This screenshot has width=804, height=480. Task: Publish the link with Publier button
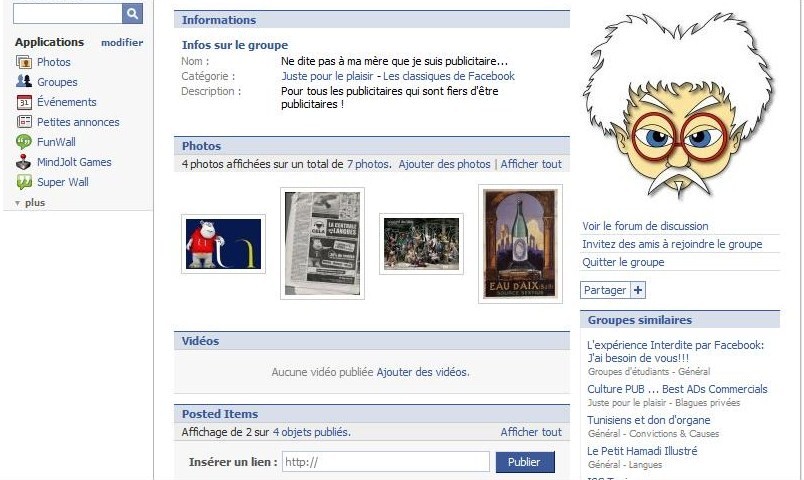tap(525, 462)
